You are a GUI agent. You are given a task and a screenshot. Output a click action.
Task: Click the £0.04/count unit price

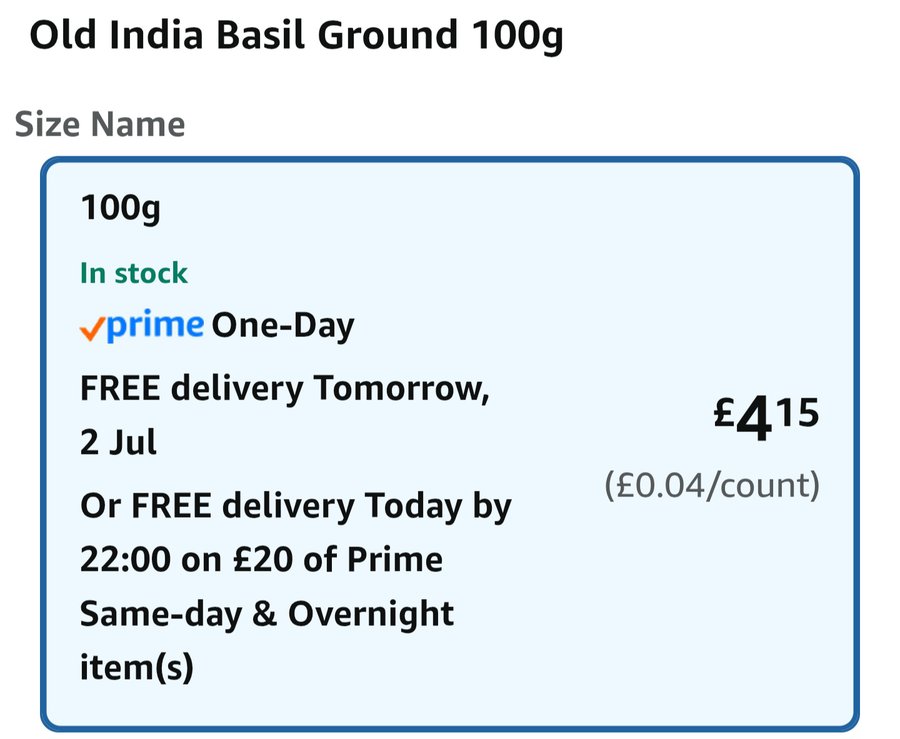[x=712, y=485]
